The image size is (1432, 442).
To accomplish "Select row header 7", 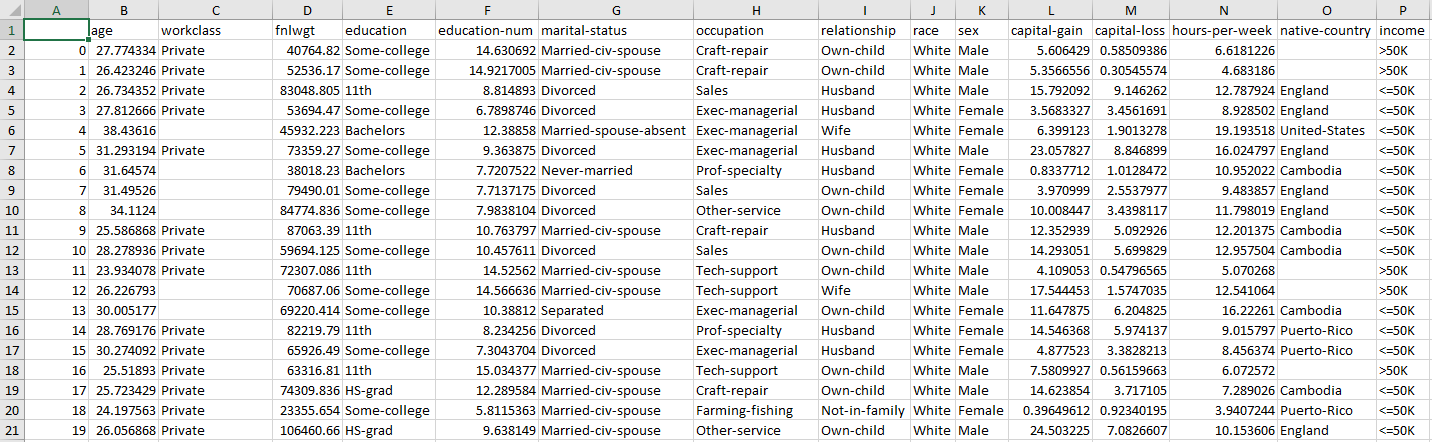I will 11,150.
